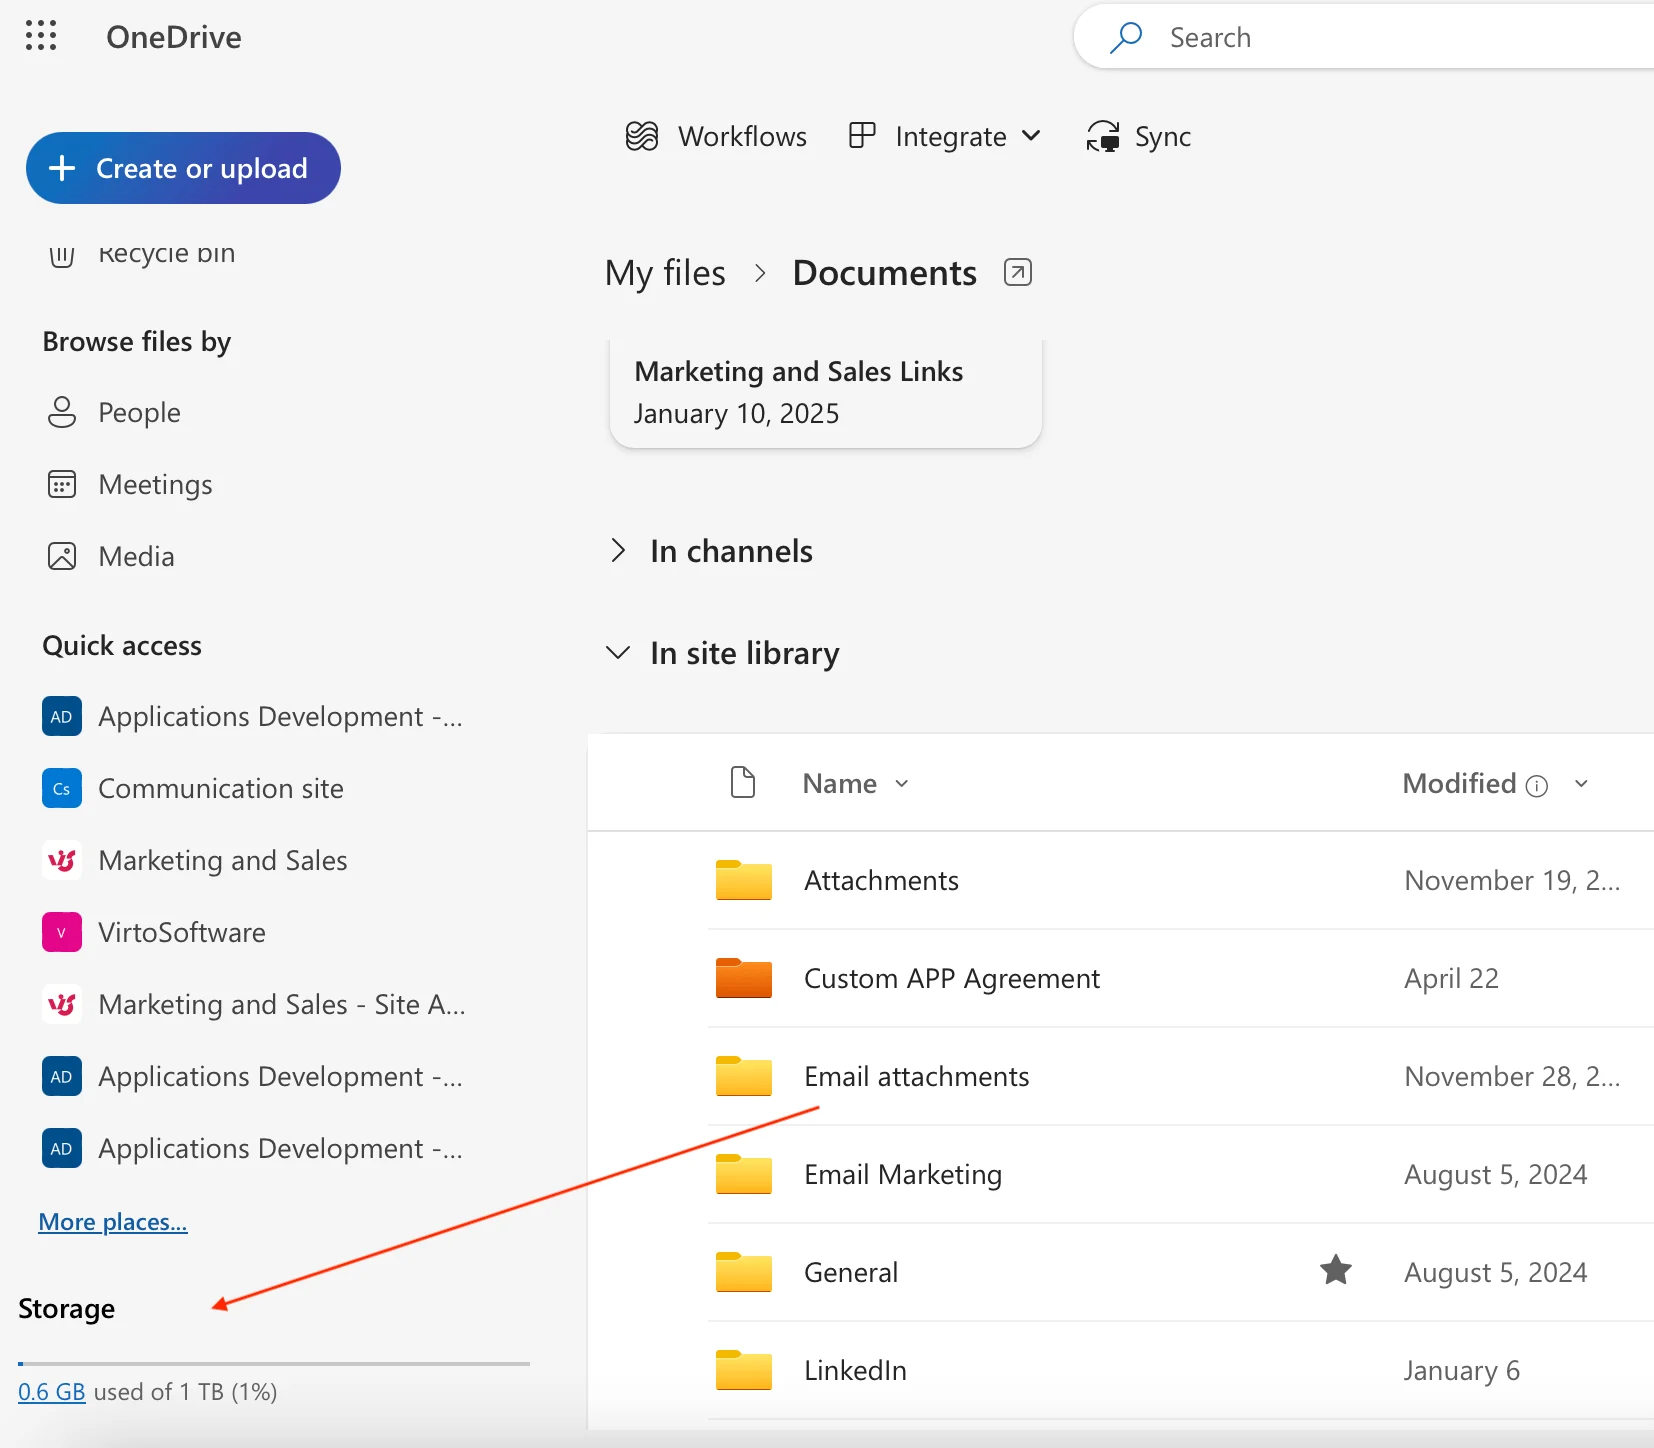Open the Email Marketing folder name
This screenshot has height=1448, width=1654.
pos(903,1174)
